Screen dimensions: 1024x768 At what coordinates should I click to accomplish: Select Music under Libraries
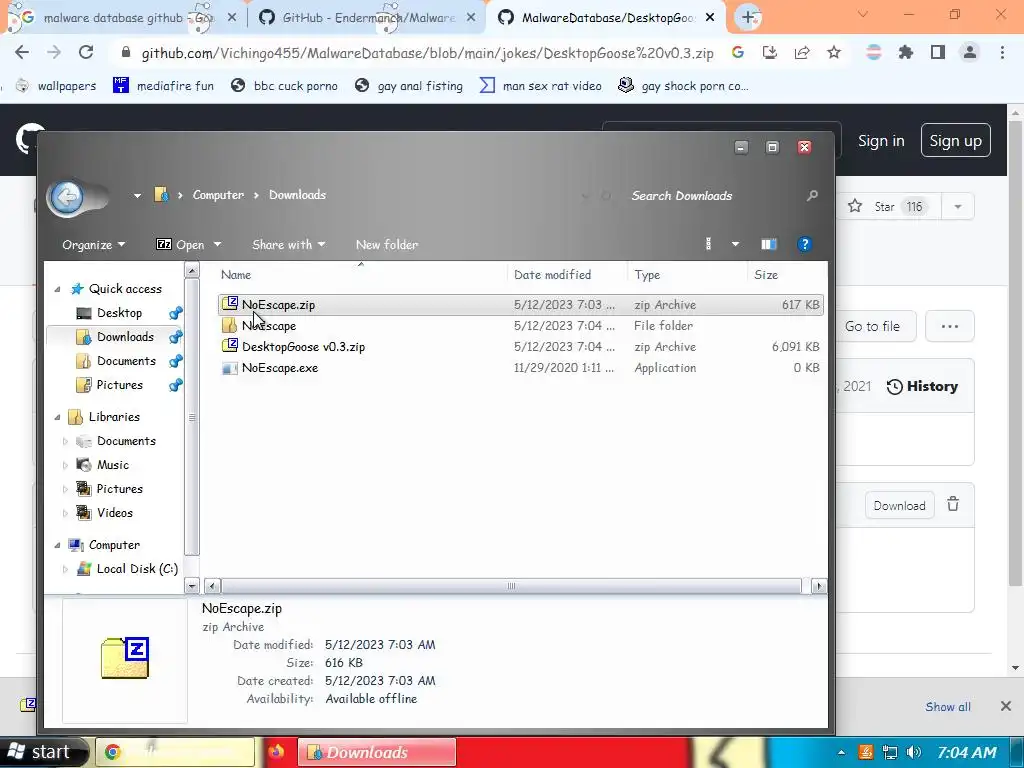113,464
